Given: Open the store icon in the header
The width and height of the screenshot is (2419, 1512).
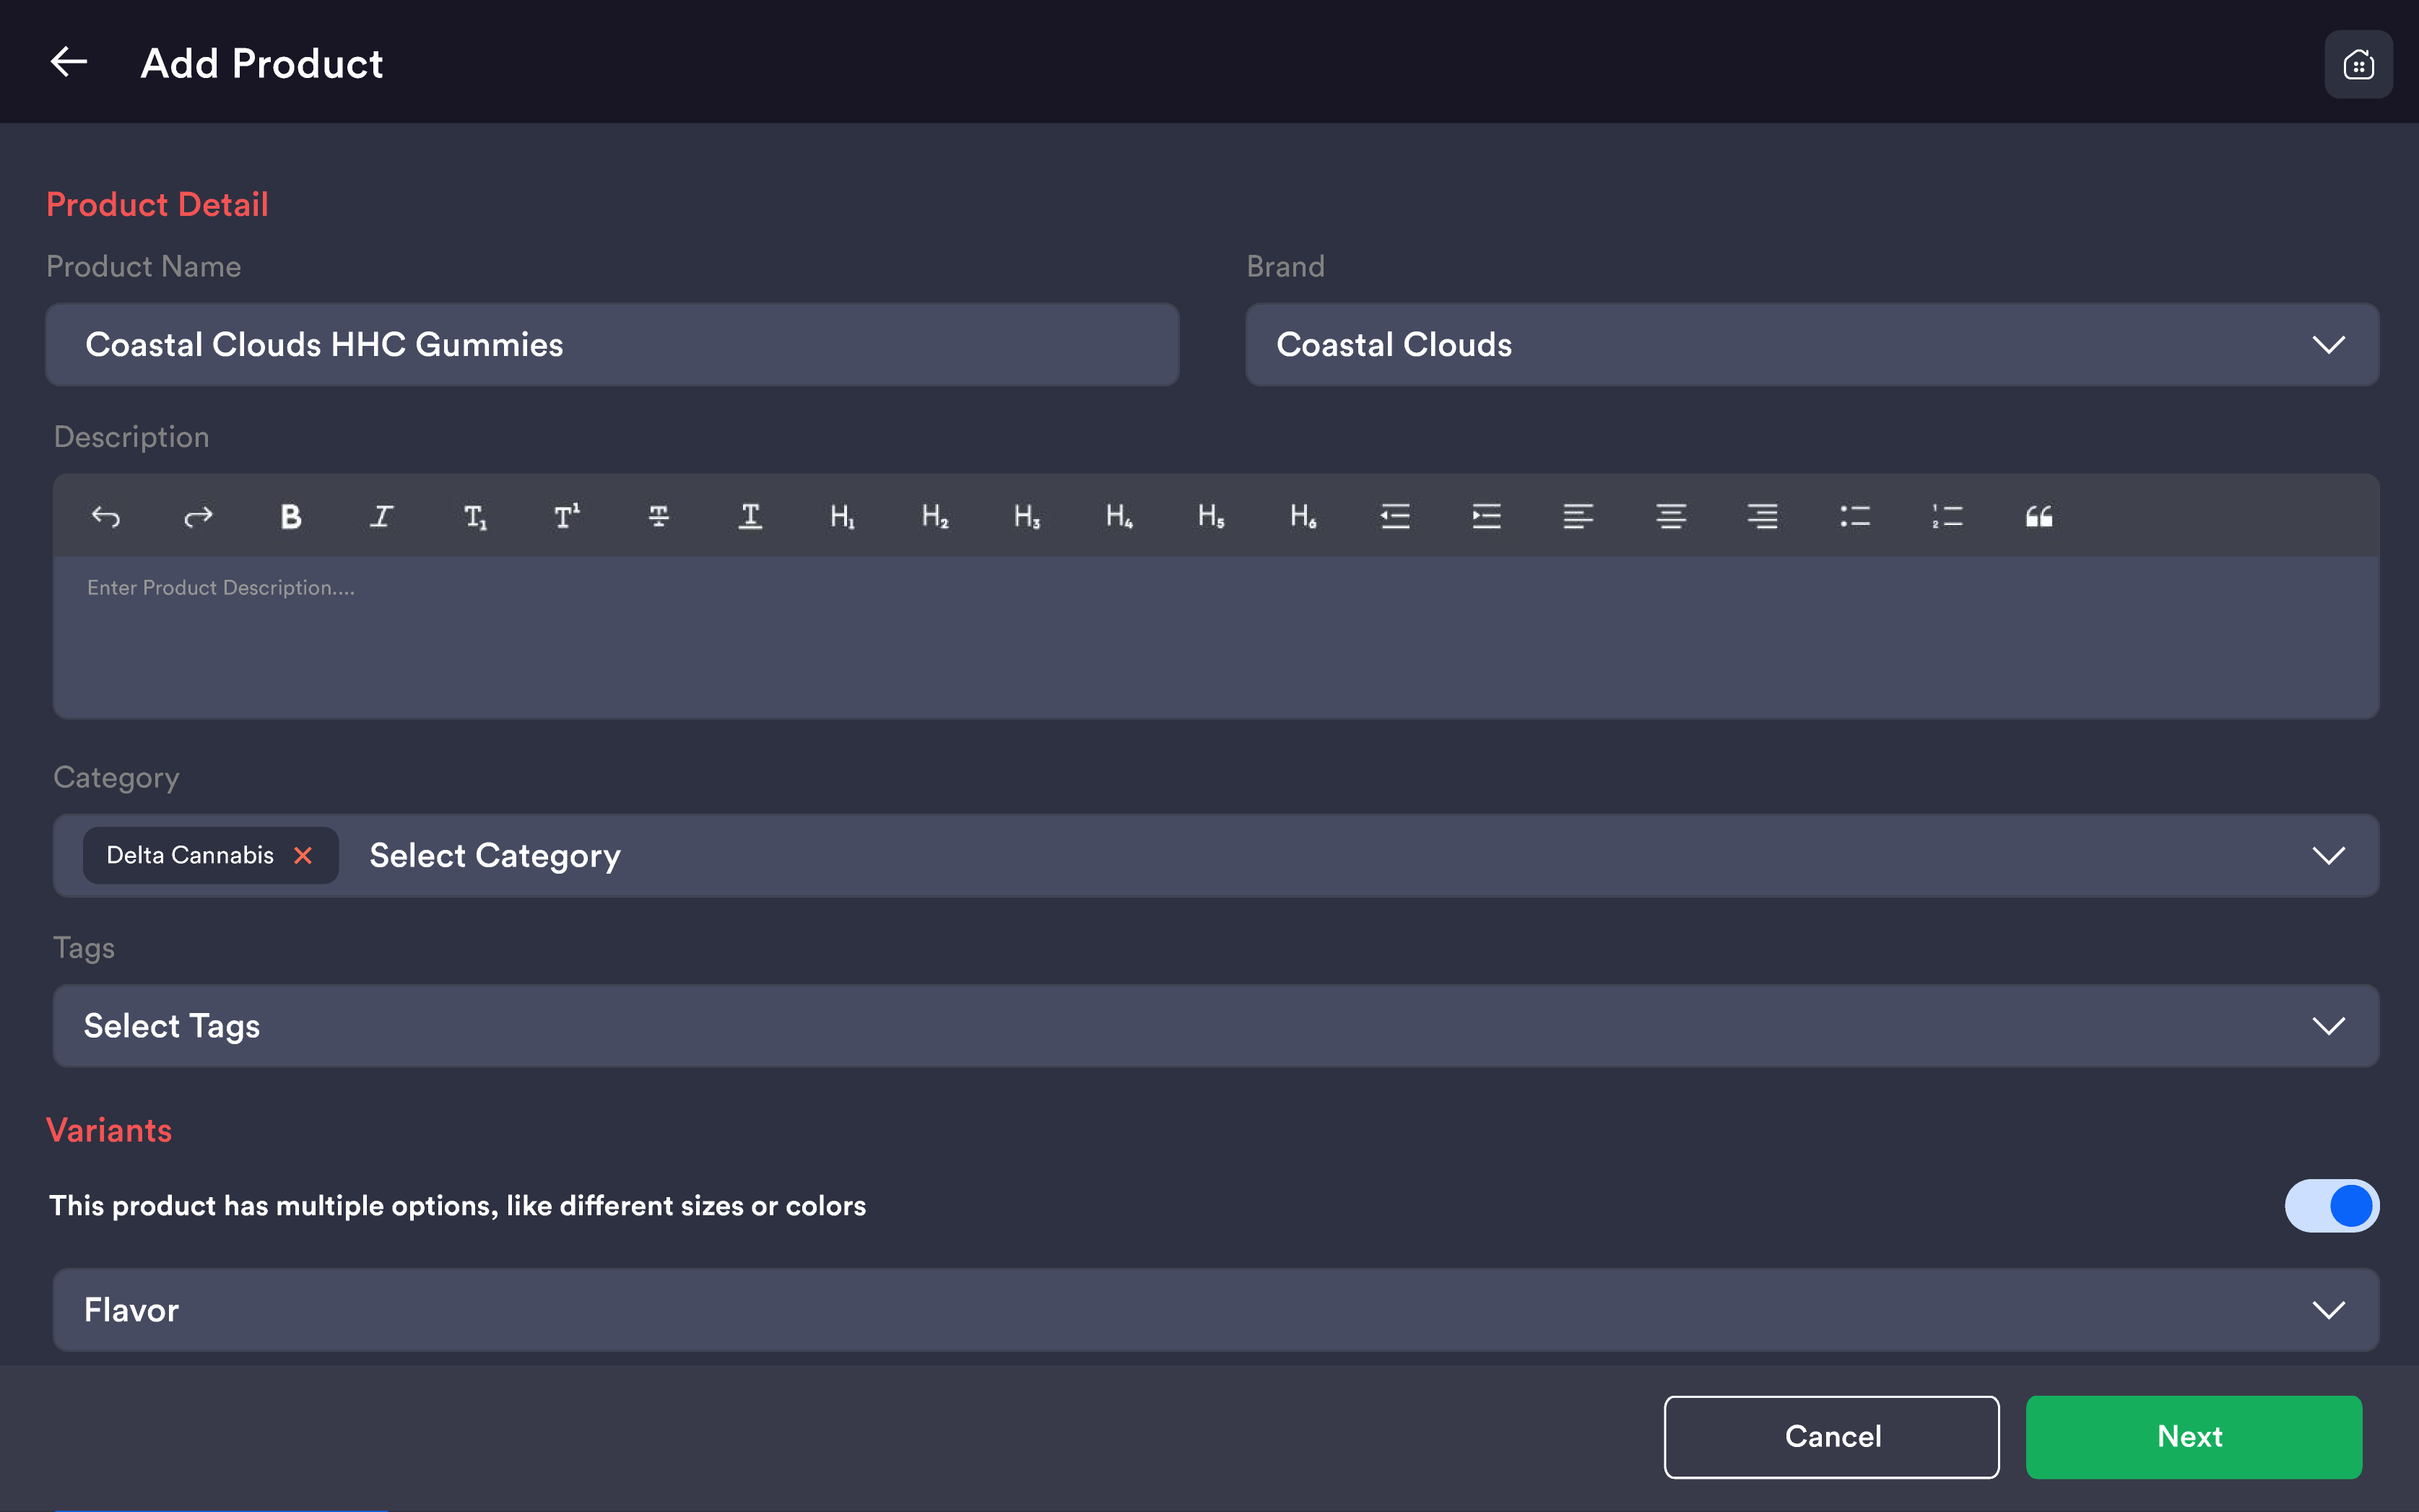Looking at the screenshot, I should coord(2358,65).
